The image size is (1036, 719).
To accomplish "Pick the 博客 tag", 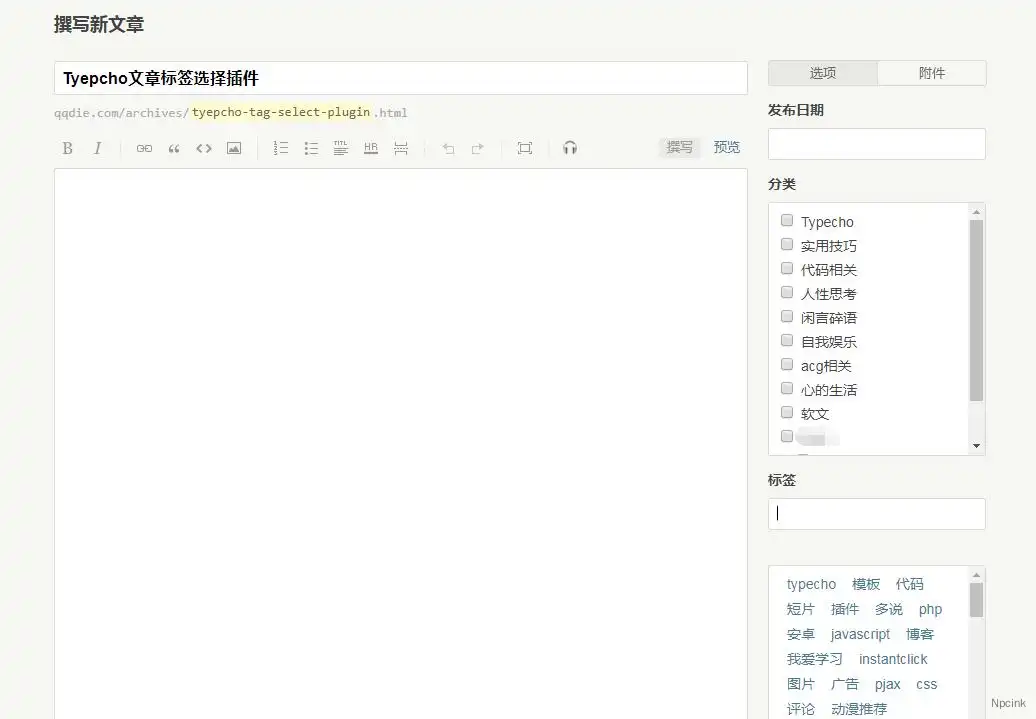I will pos(920,634).
